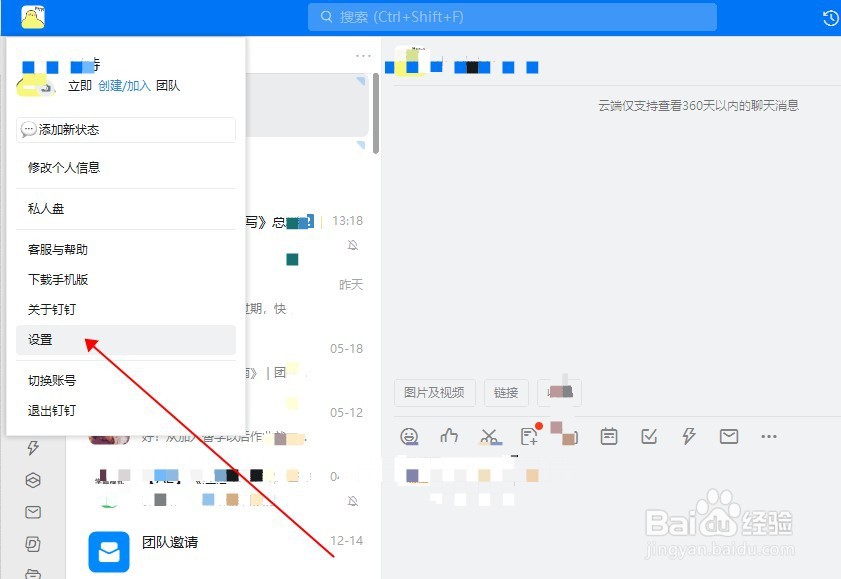Select the screenshot scissors tool
This screenshot has width=841, height=579.
pyautogui.click(x=488, y=436)
